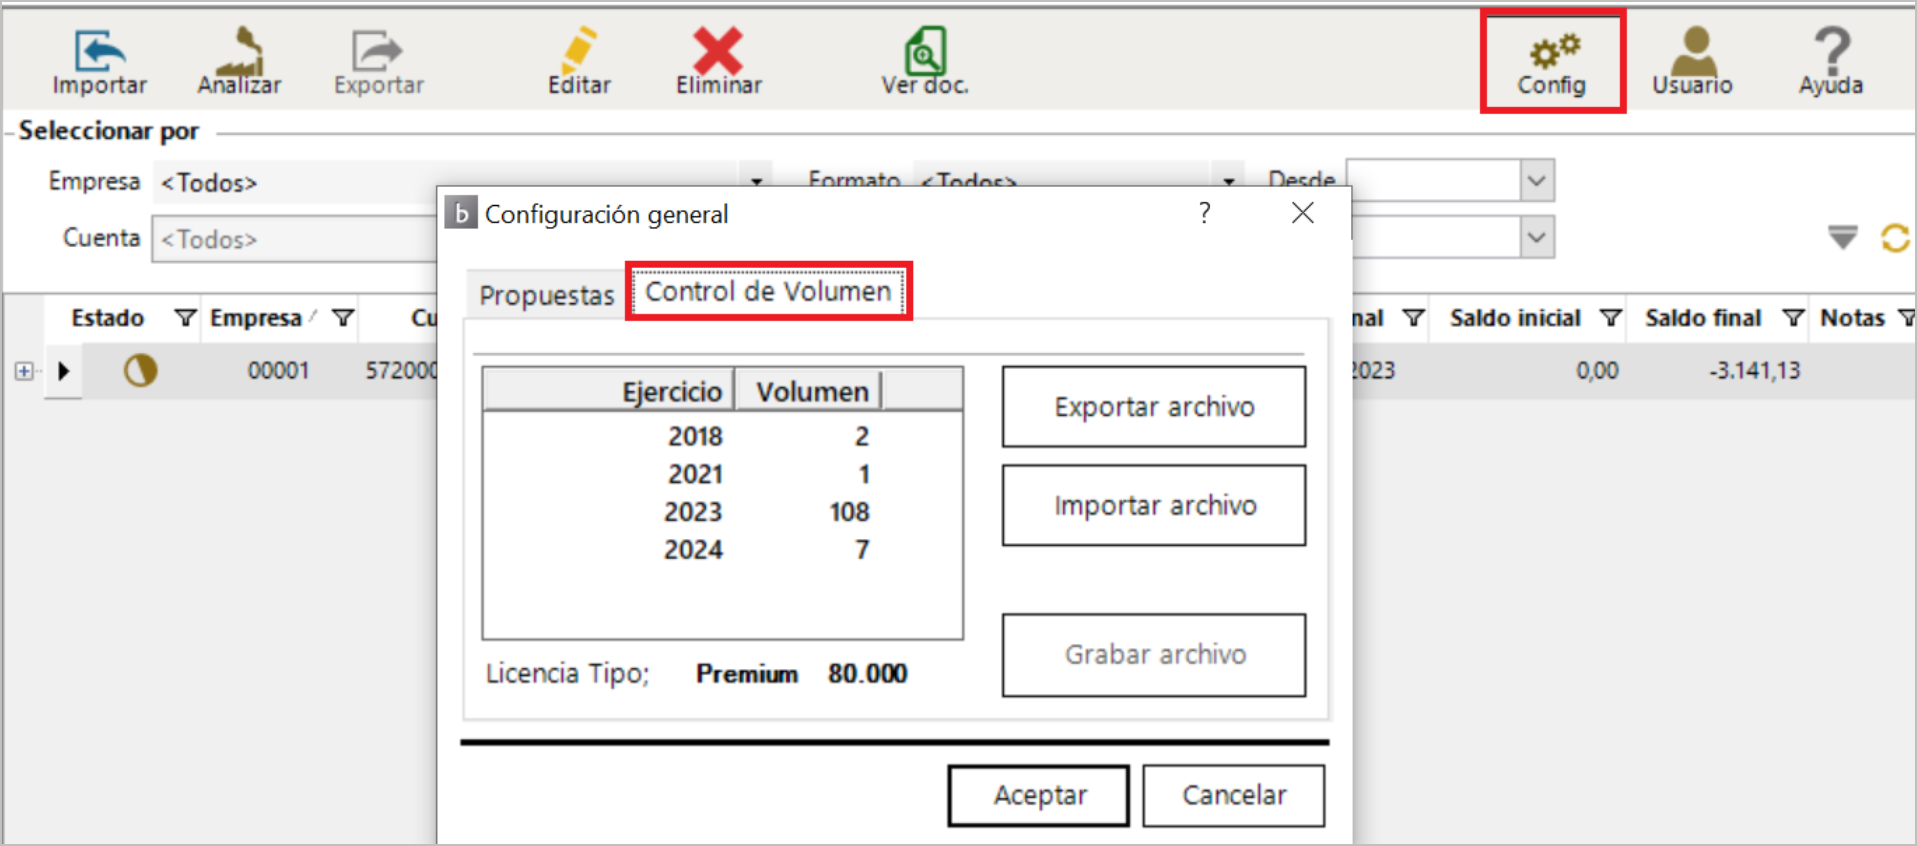
Task: Click the Exportar archivo button
Action: 1154,407
